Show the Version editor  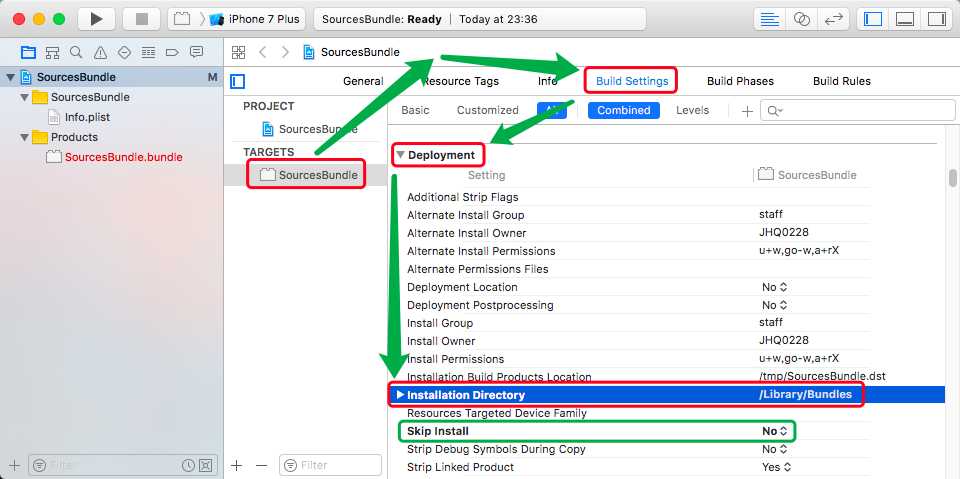tap(833, 19)
